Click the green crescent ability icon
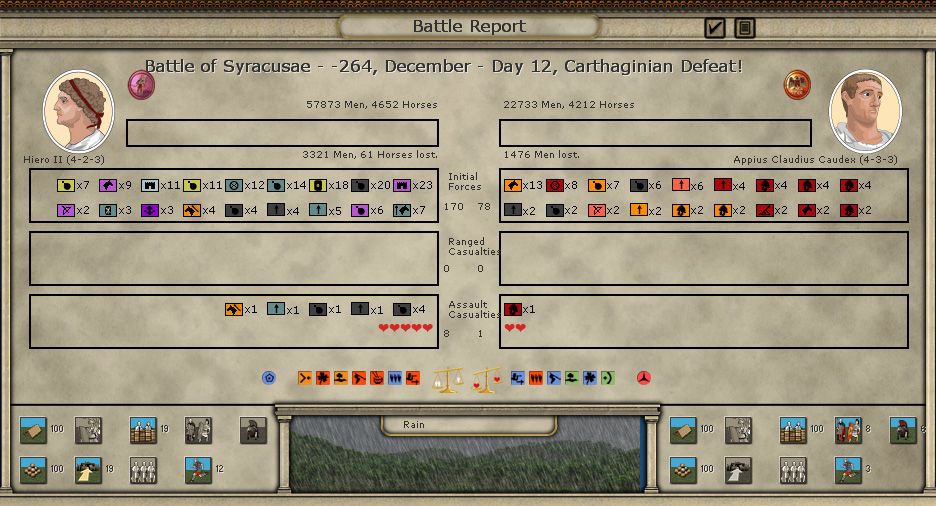 [607, 378]
